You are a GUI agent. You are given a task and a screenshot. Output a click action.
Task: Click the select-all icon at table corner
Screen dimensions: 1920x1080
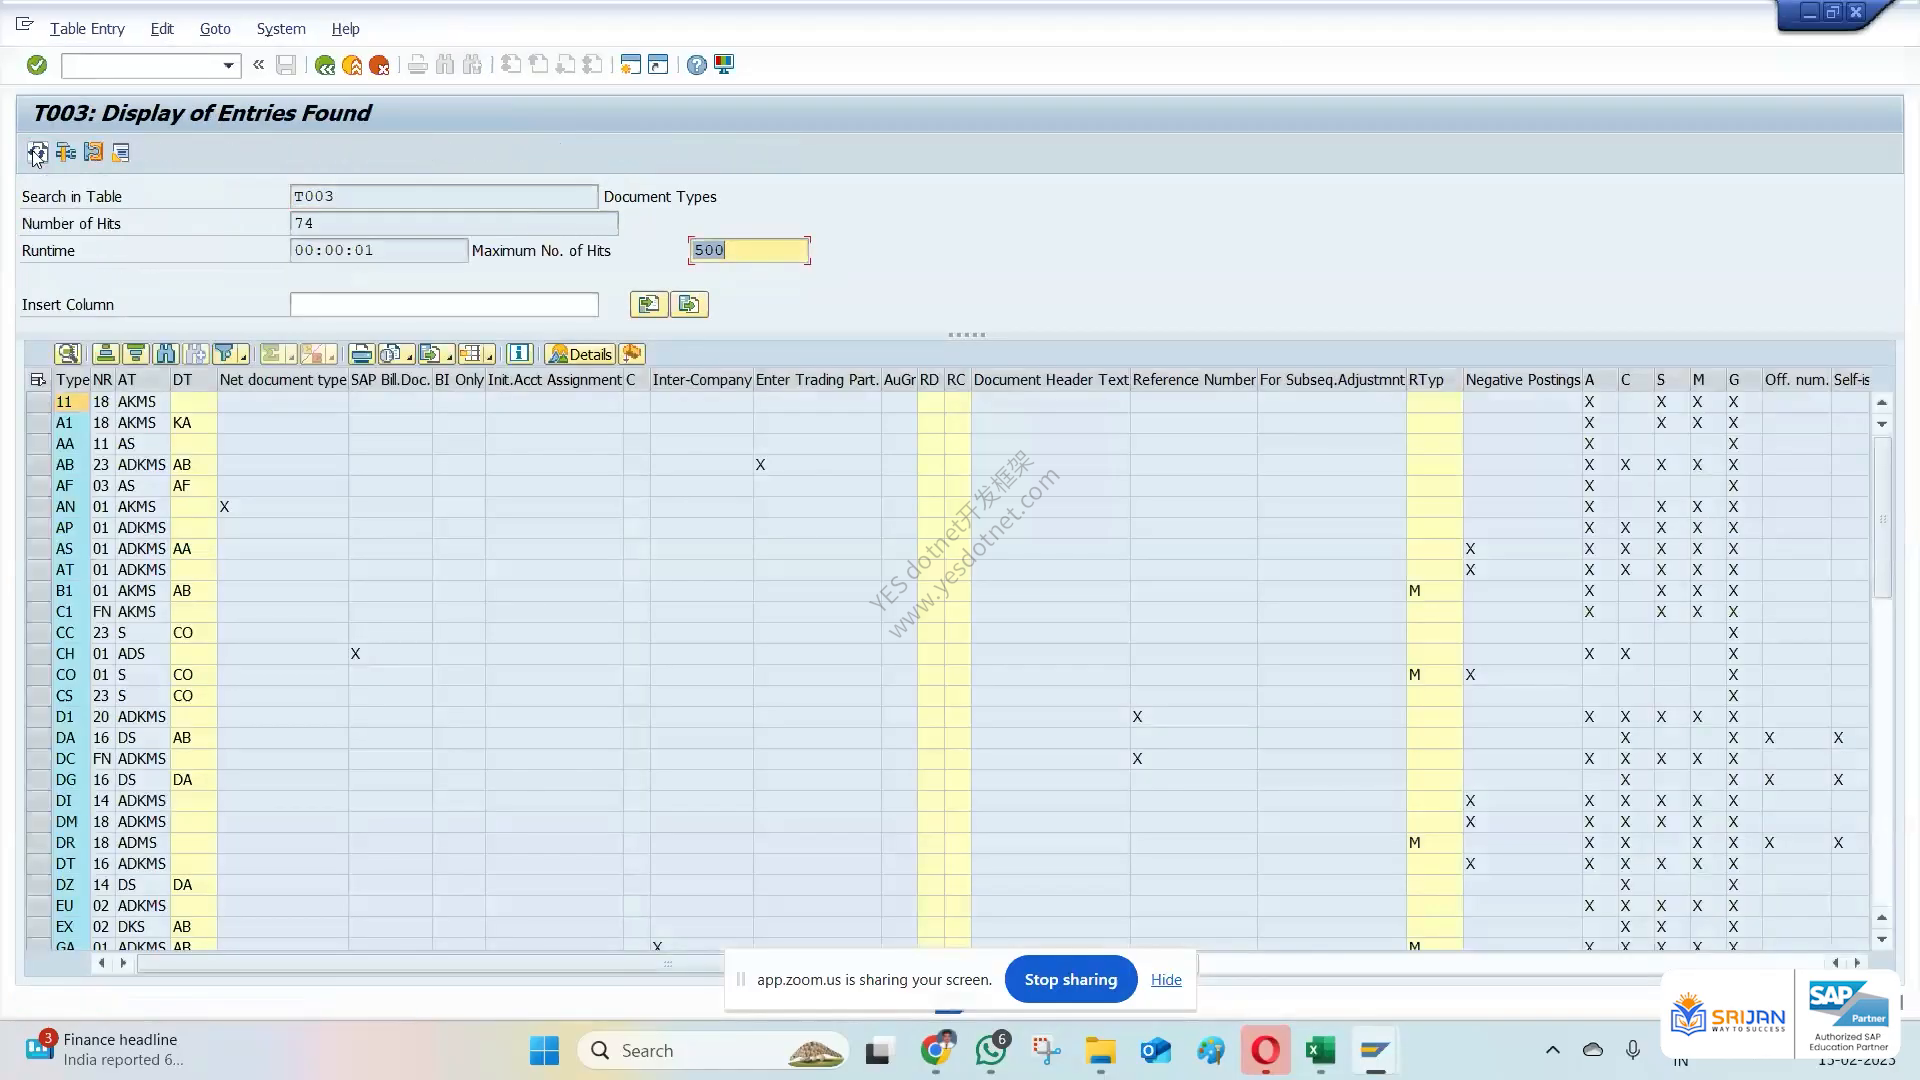pos(38,380)
